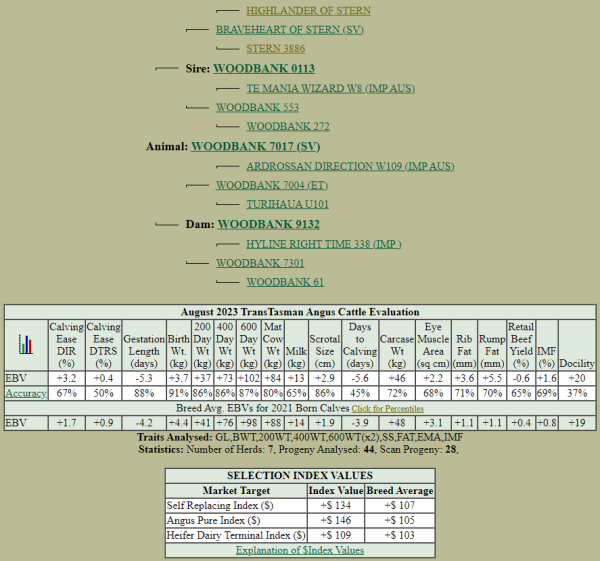Select the Docility column header
This screenshot has width=600, height=561.
pos(577,345)
